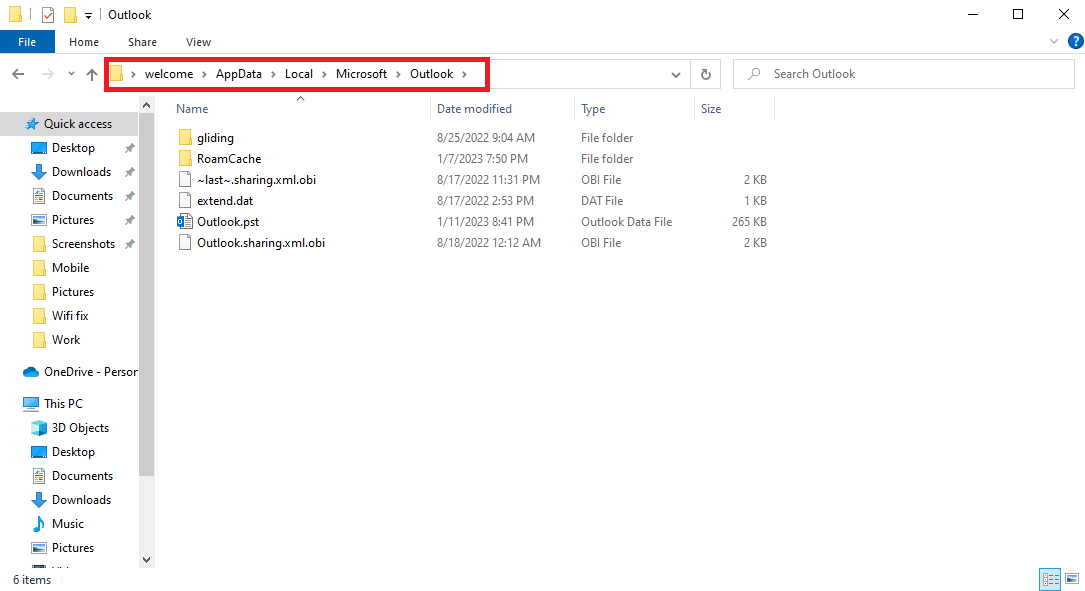This screenshot has width=1085, height=591.
Task: Switch to the View ribbon tab
Action: coord(198,42)
